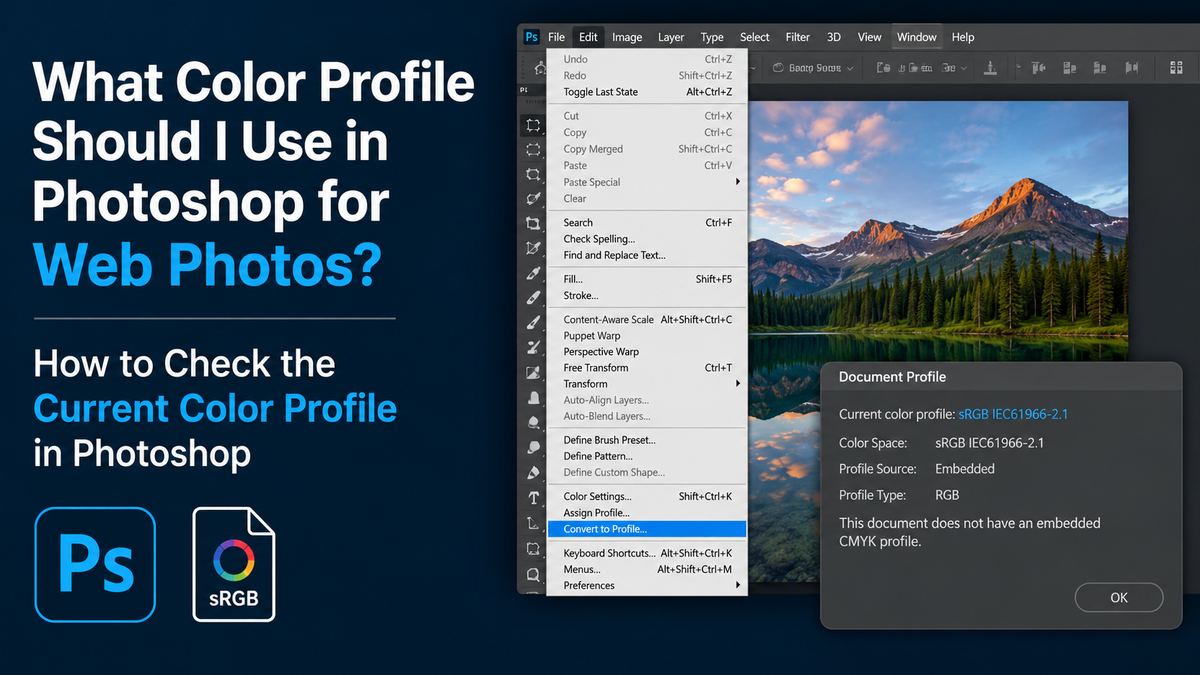Viewport: 1200px width, 675px height.
Task: Click the sRGB file icon graphic
Action: 234,565
